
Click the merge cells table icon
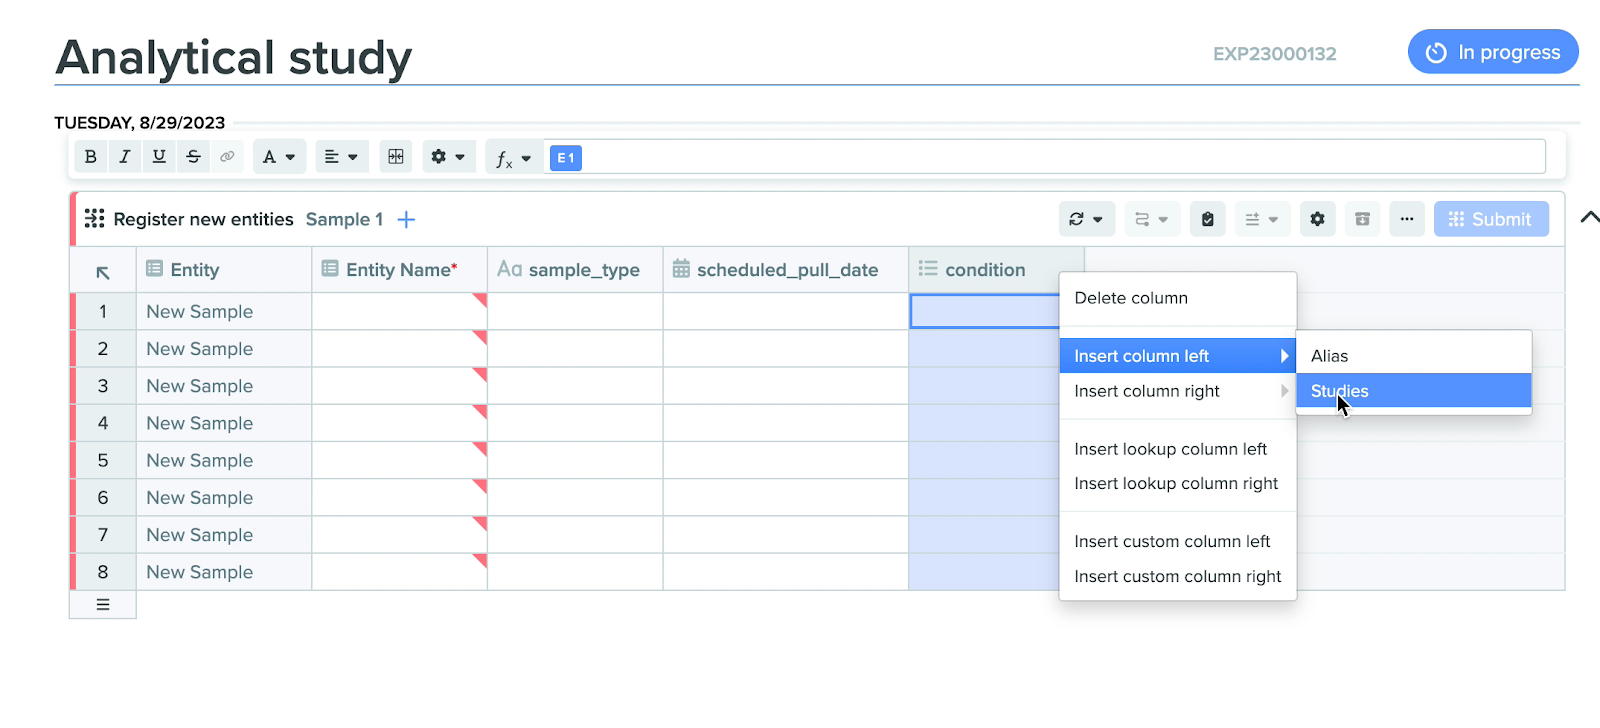point(396,157)
